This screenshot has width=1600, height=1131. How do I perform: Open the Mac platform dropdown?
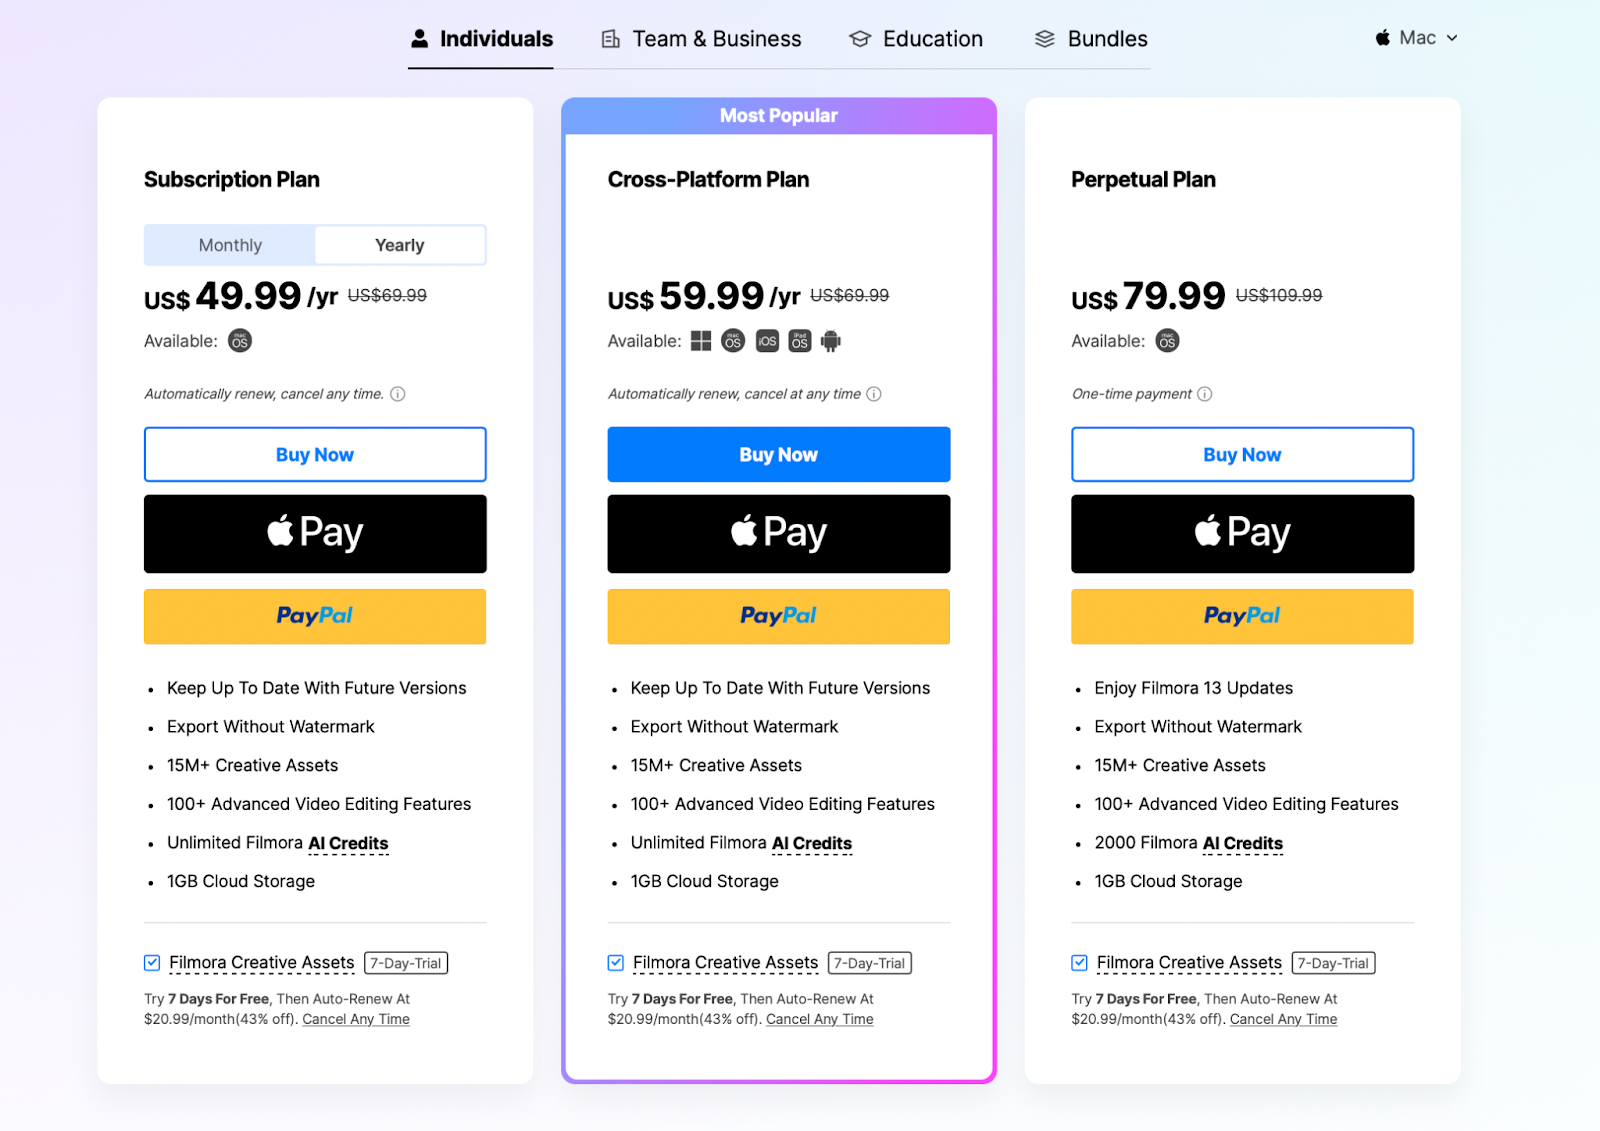1416,38
